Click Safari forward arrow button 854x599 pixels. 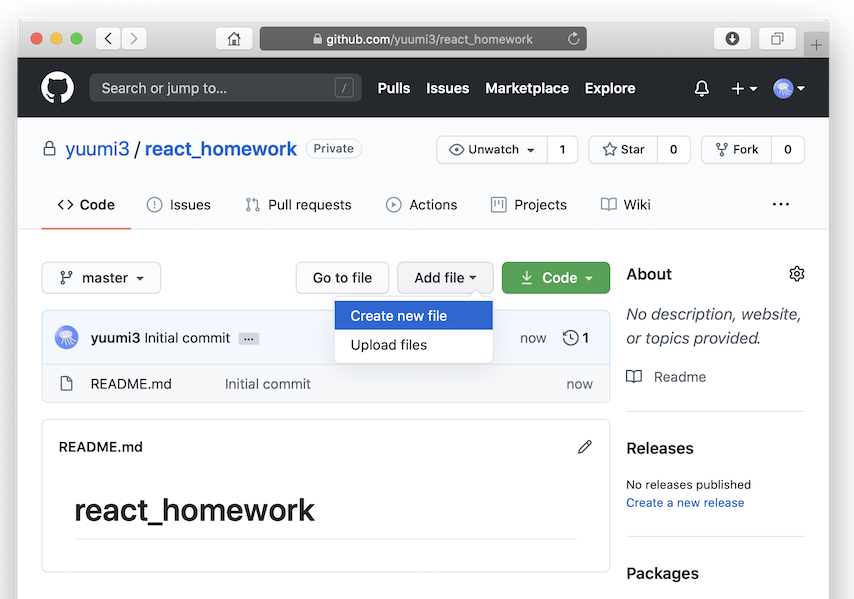pyautogui.click(x=134, y=39)
